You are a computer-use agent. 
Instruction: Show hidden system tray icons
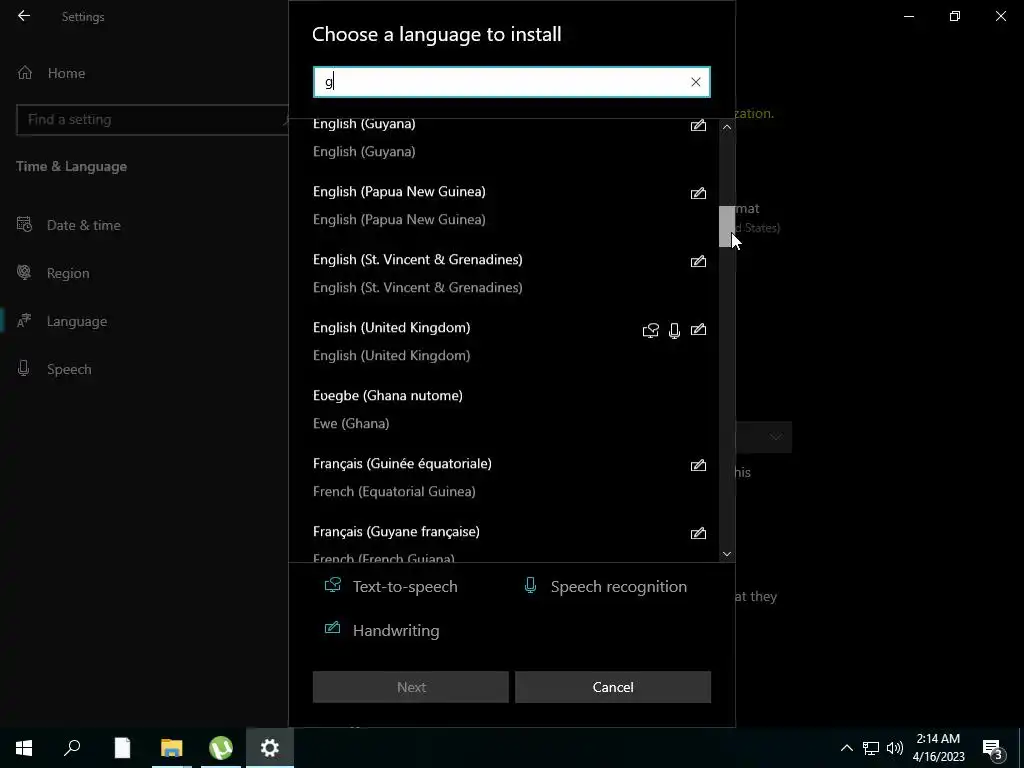pyautogui.click(x=846, y=748)
